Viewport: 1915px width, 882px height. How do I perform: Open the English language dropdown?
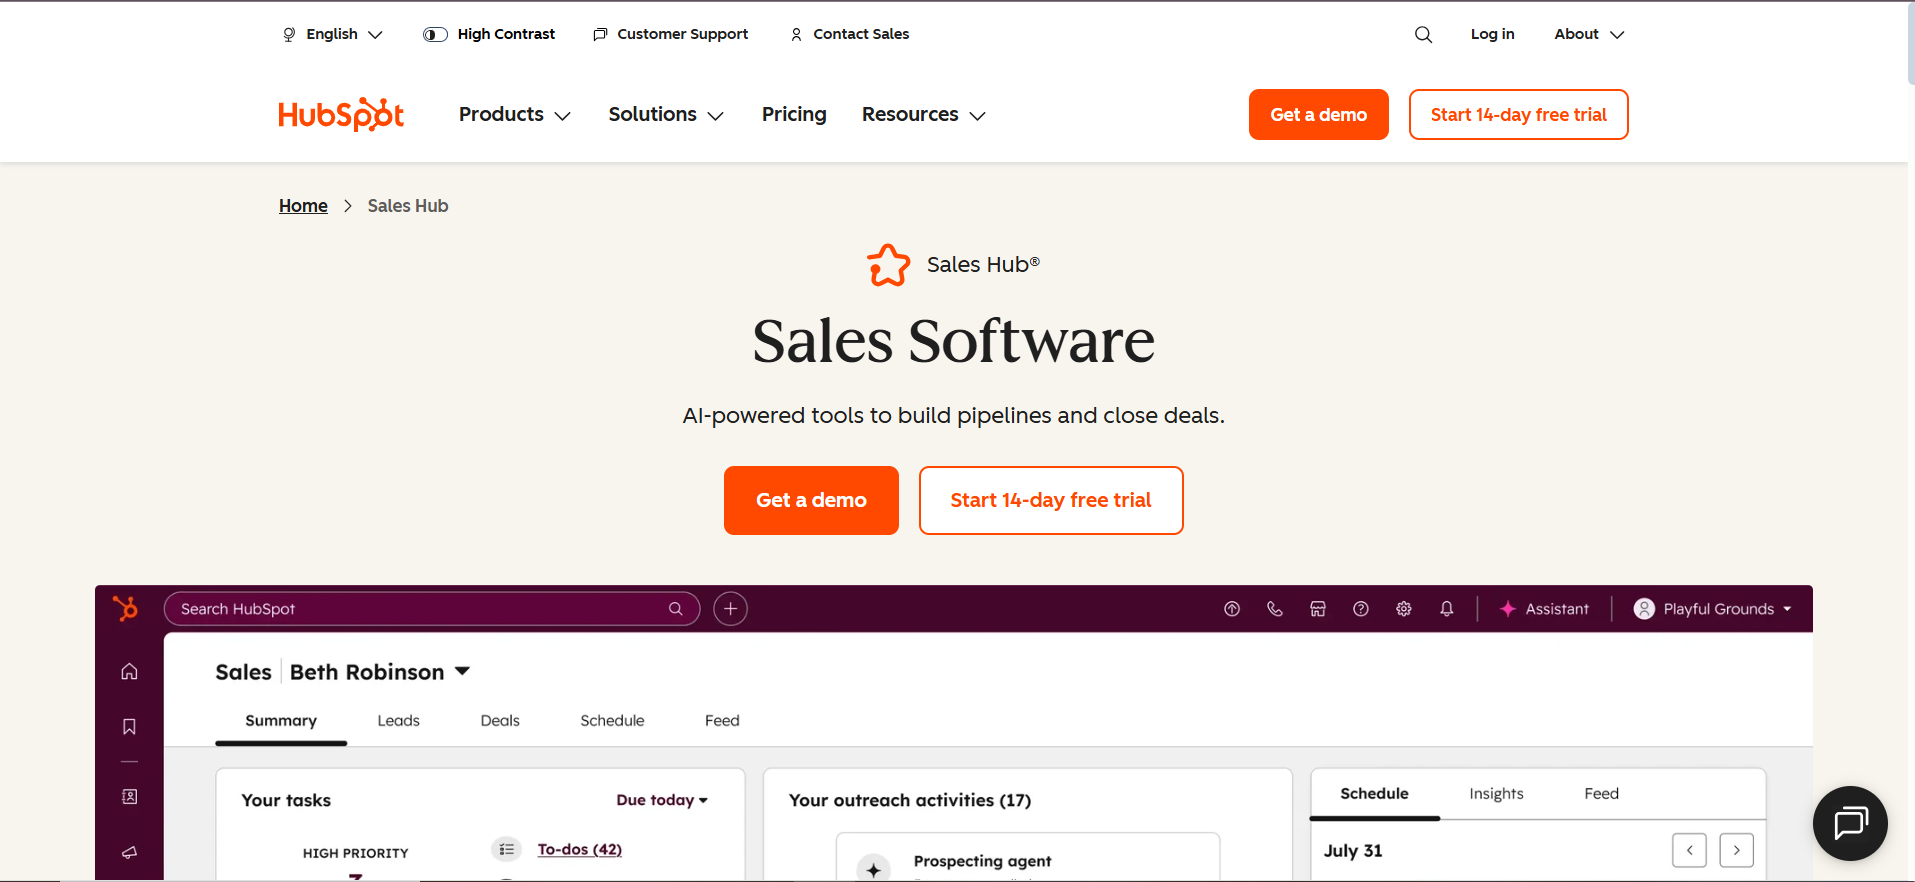click(x=333, y=34)
